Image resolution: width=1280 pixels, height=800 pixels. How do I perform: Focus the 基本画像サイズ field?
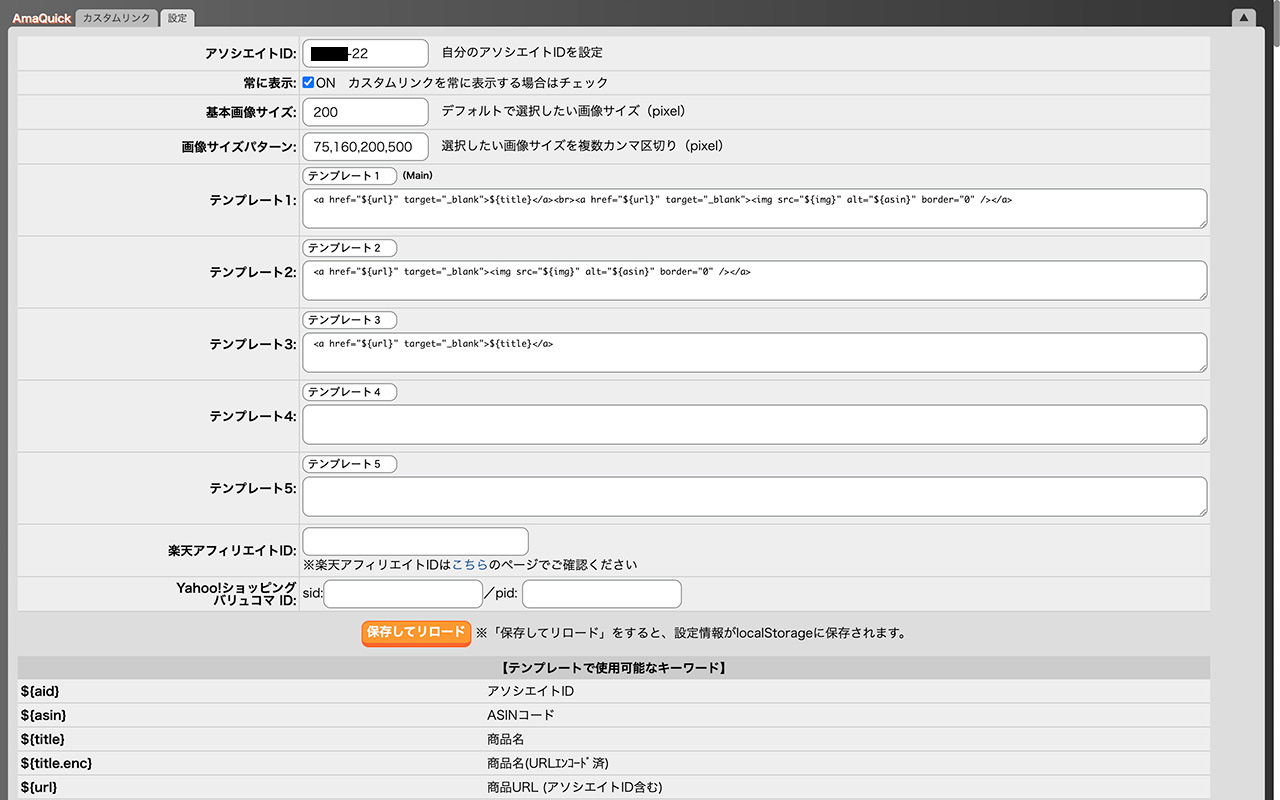pyautogui.click(x=365, y=112)
